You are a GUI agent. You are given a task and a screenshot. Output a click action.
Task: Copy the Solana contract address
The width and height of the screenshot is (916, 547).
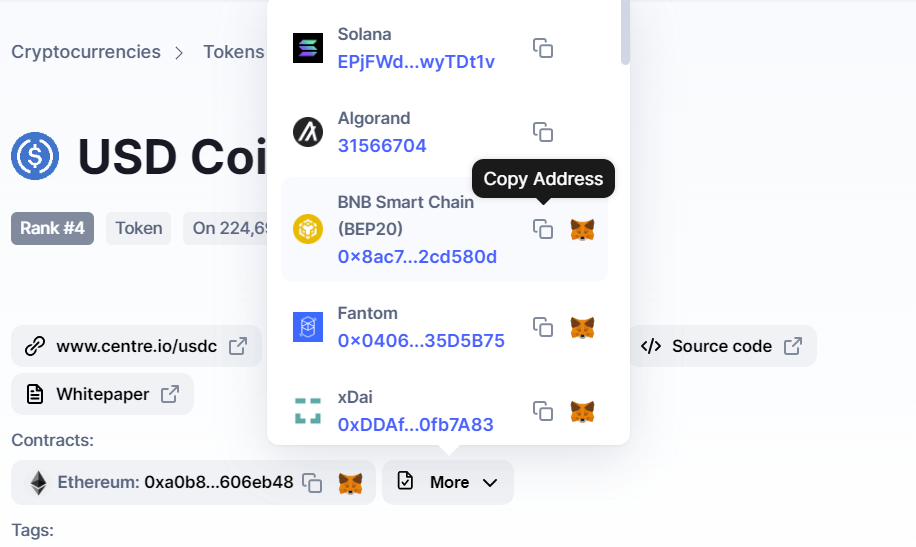543,48
